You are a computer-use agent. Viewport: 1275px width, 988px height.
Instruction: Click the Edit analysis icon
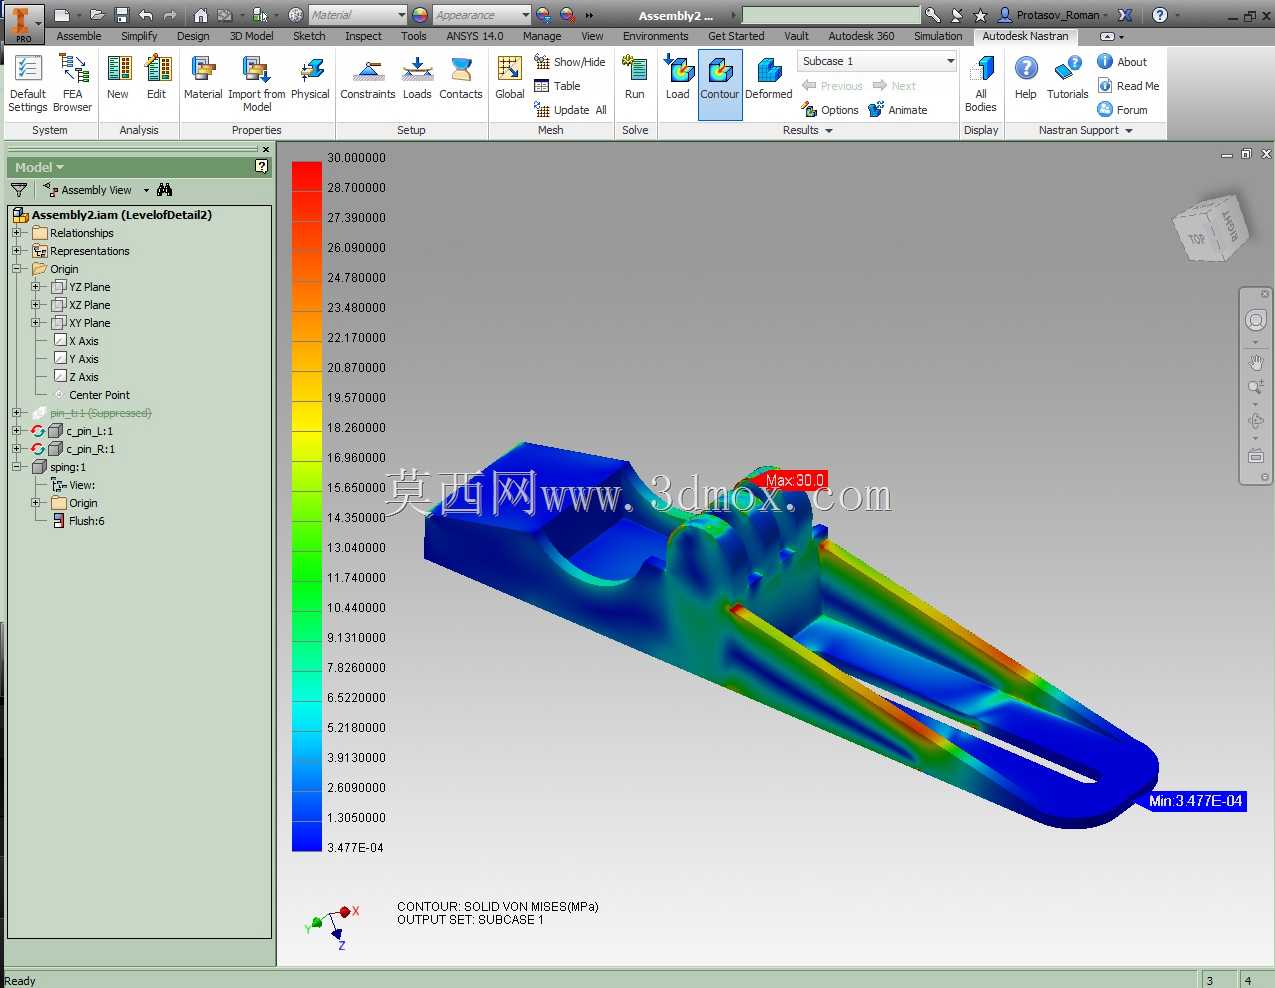point(157,78)
